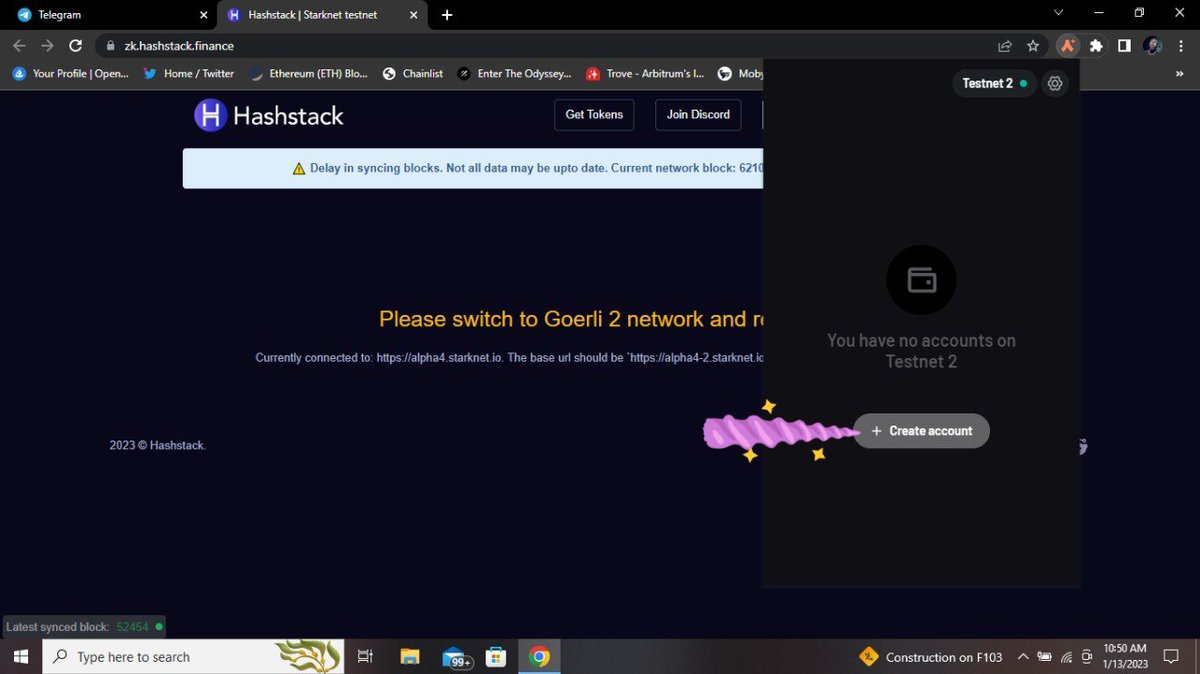
Task: Open the Chrome extensions puzzle icon
Action: [1096, 45]
